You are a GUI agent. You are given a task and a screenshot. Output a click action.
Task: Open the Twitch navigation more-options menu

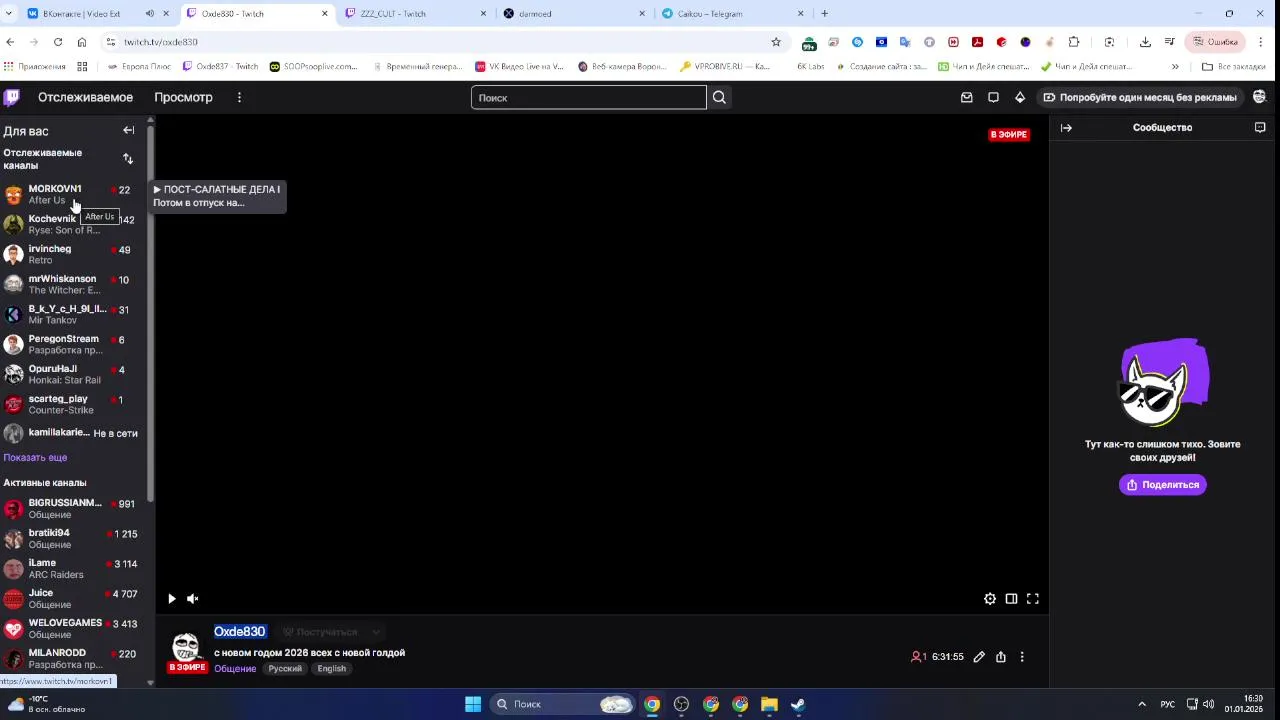(x=239, y=97)
